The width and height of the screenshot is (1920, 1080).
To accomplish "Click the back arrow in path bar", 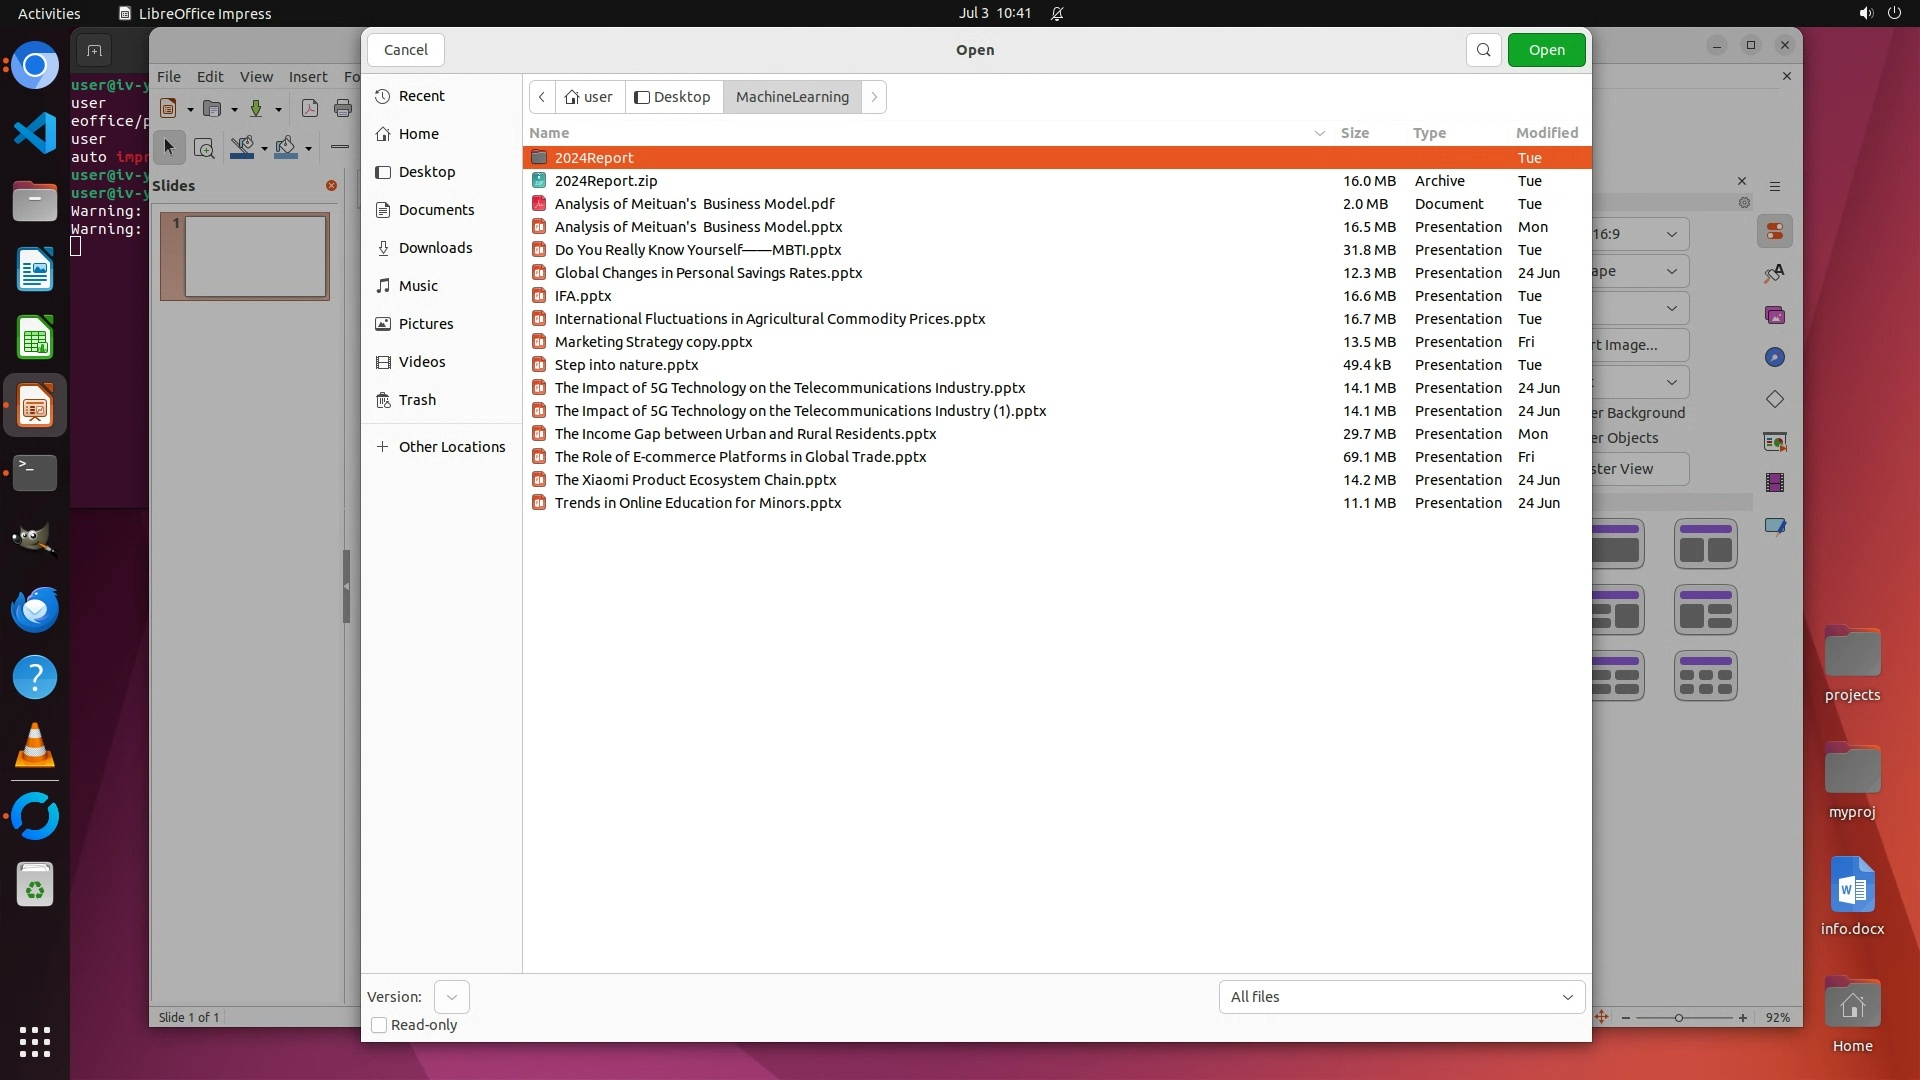I will pos(541,97).
